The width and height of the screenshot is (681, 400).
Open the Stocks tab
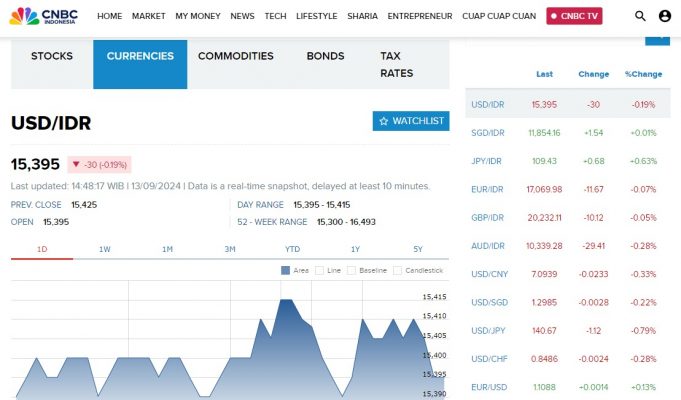52,56
